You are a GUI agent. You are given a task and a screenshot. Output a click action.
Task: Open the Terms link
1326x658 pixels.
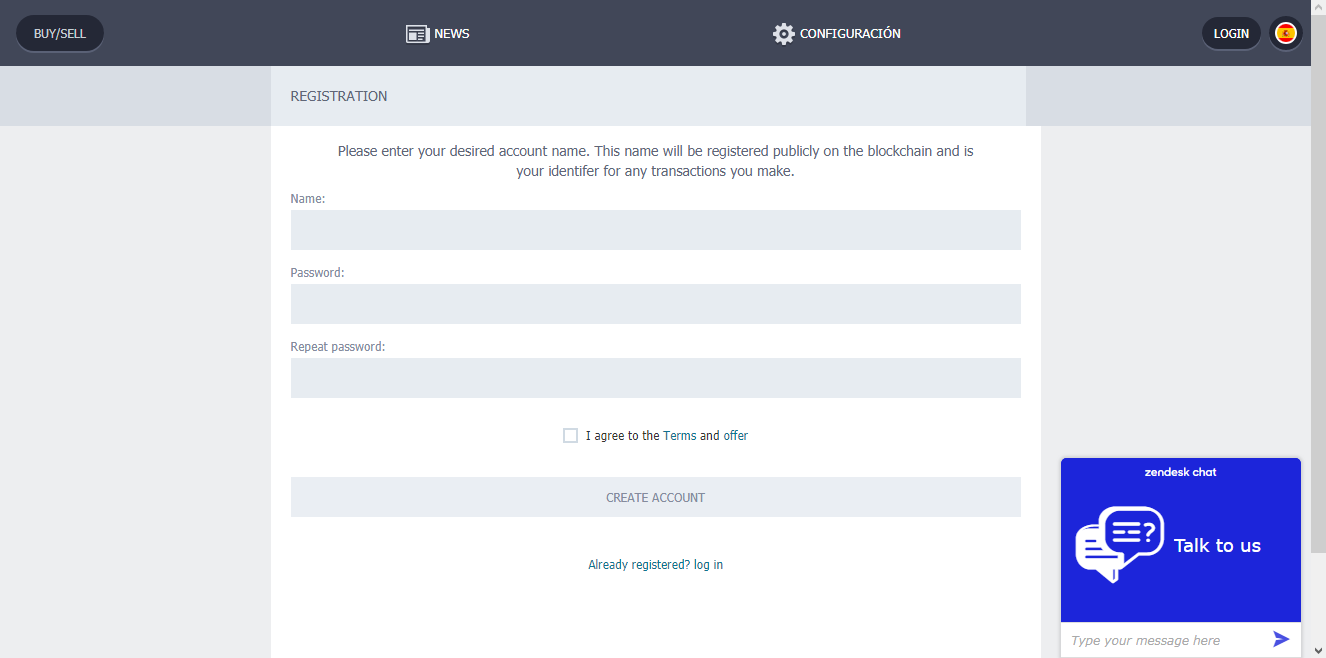(679, 436)
